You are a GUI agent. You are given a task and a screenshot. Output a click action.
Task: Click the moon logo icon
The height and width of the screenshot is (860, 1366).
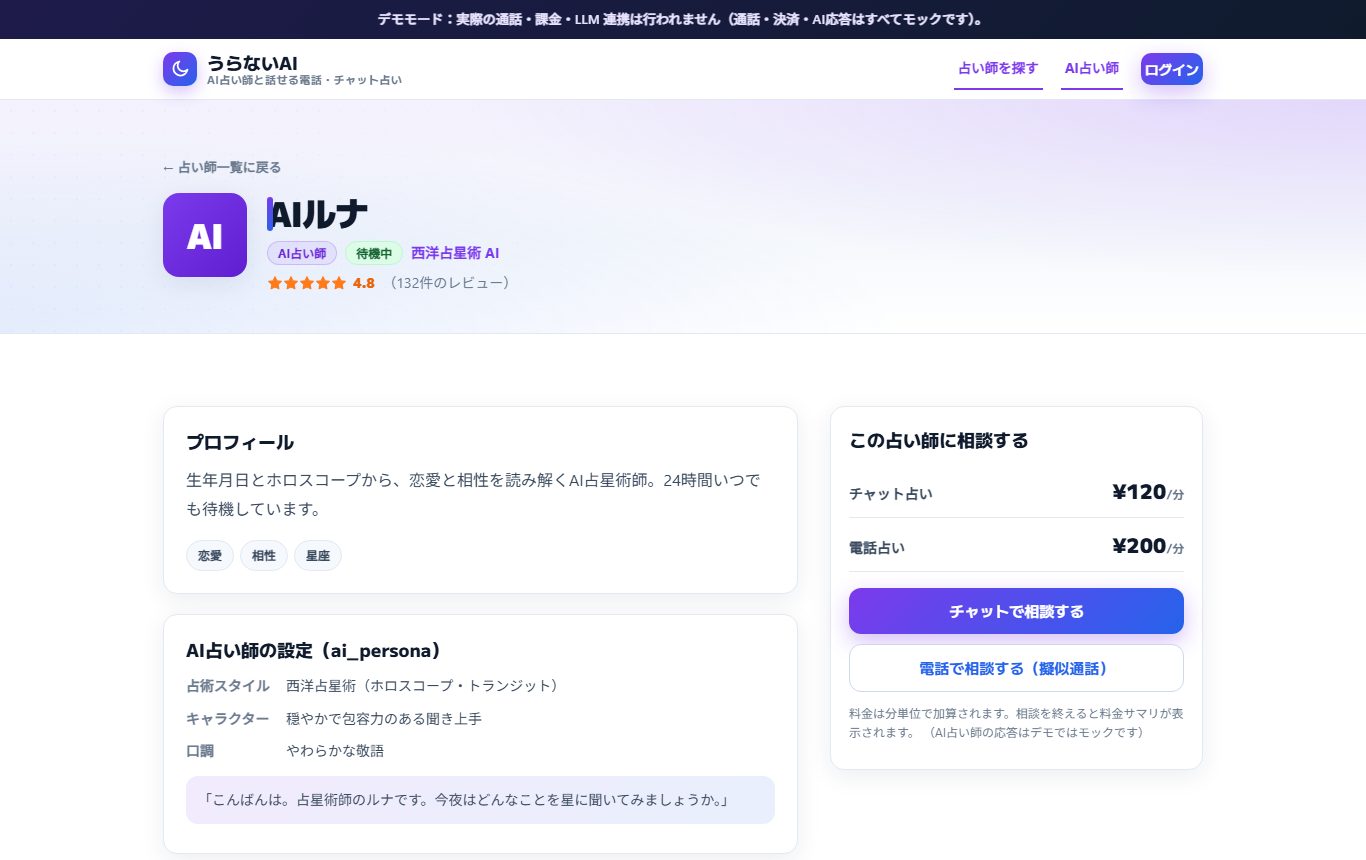[180, 69]
